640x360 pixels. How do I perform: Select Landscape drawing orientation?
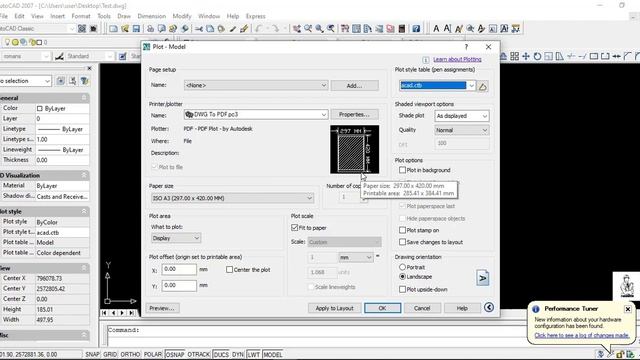(x=402, y=277)
